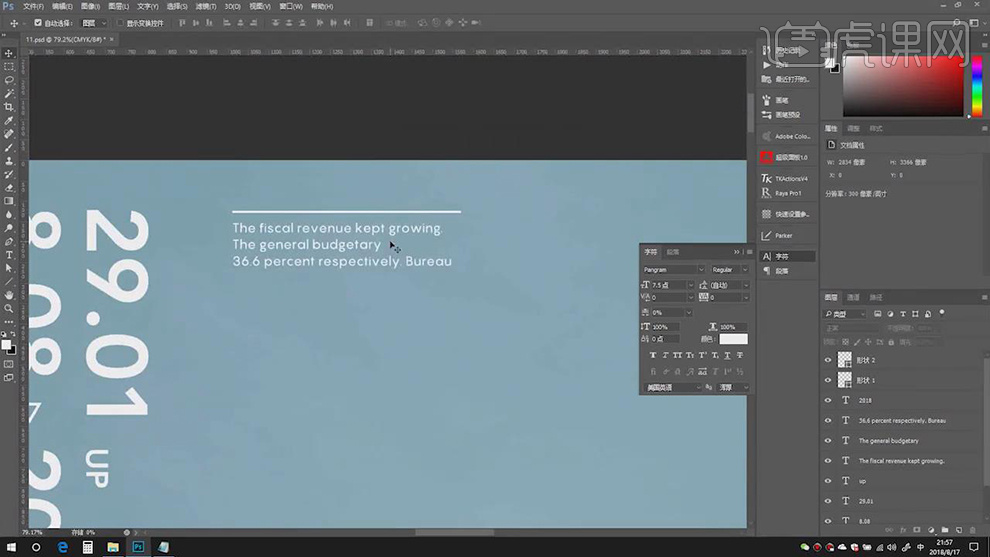Click faux bold T in Character panel
990x557 pixels.
[x=653, y=356]
